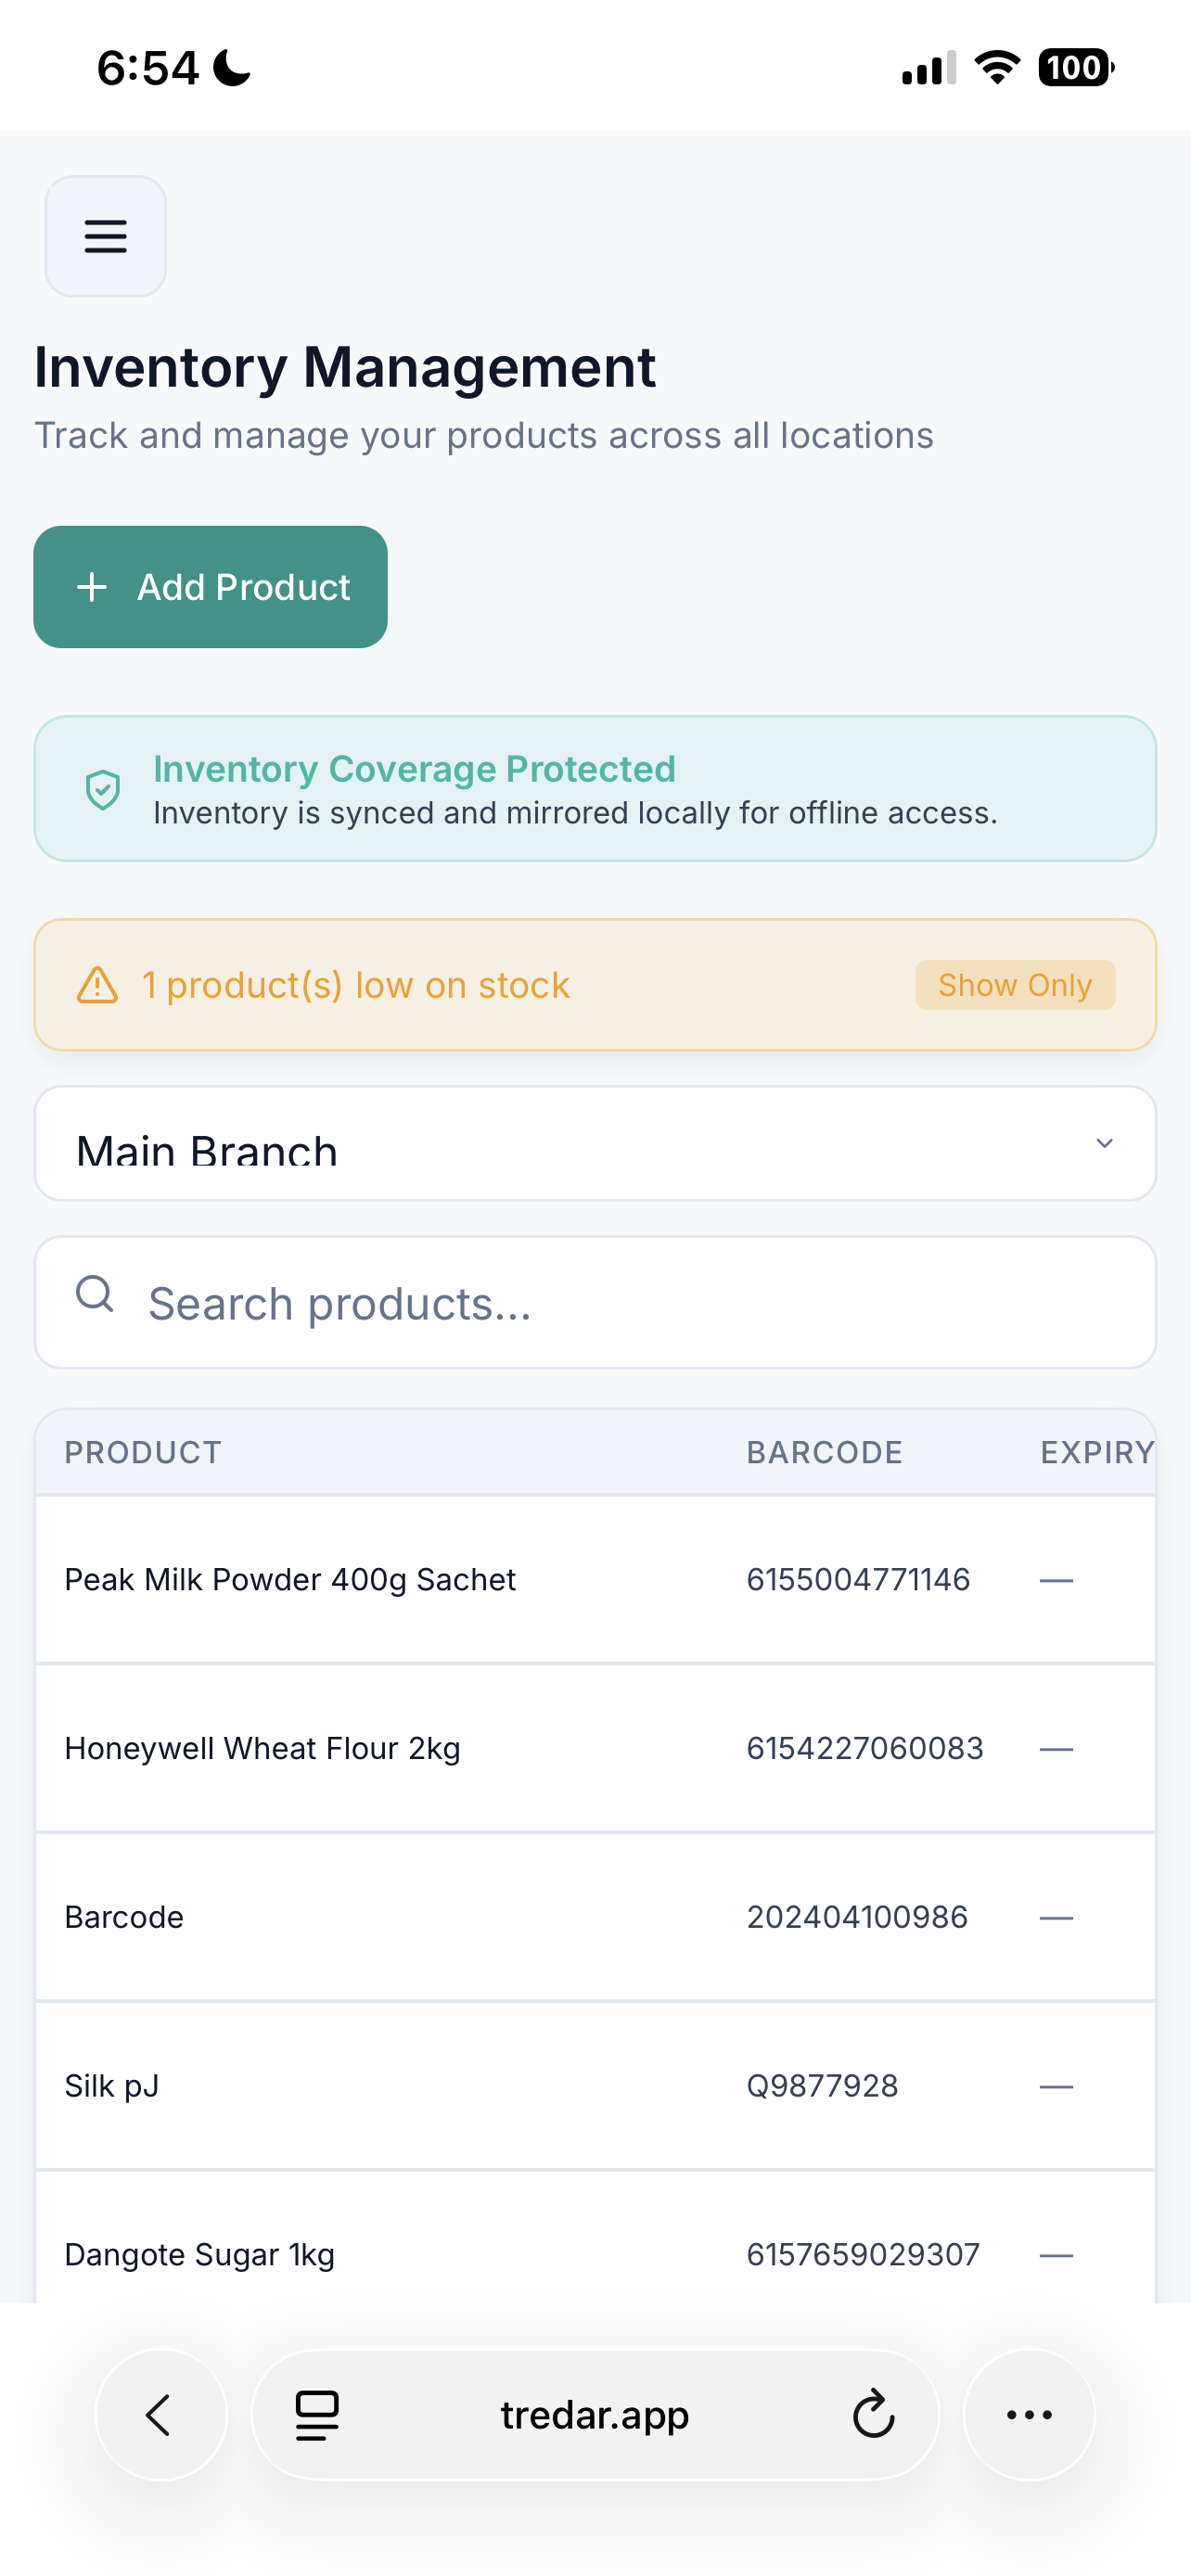The height and width of the screenshot is (2576, 1191).
Task: Open the EXPIRY column options
Action: pos(1097,1452)
